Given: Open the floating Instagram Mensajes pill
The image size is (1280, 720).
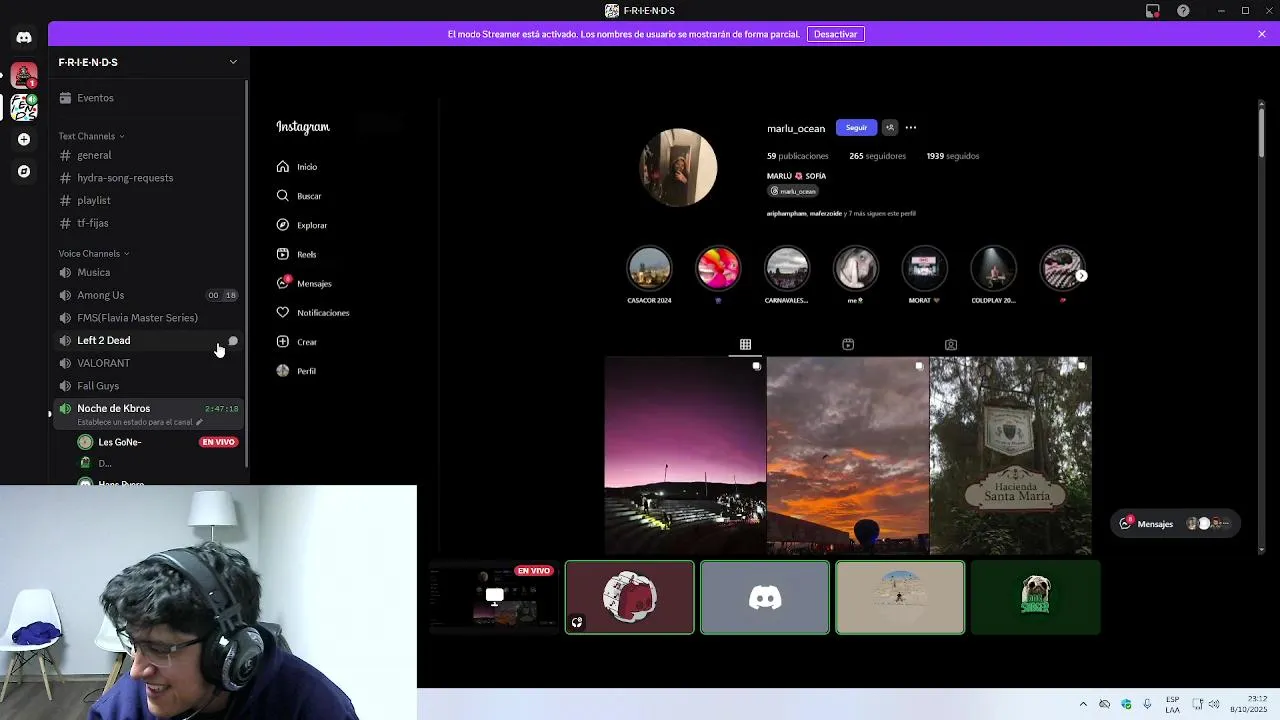Looking at the screenshot, I should coord(1176,524).
